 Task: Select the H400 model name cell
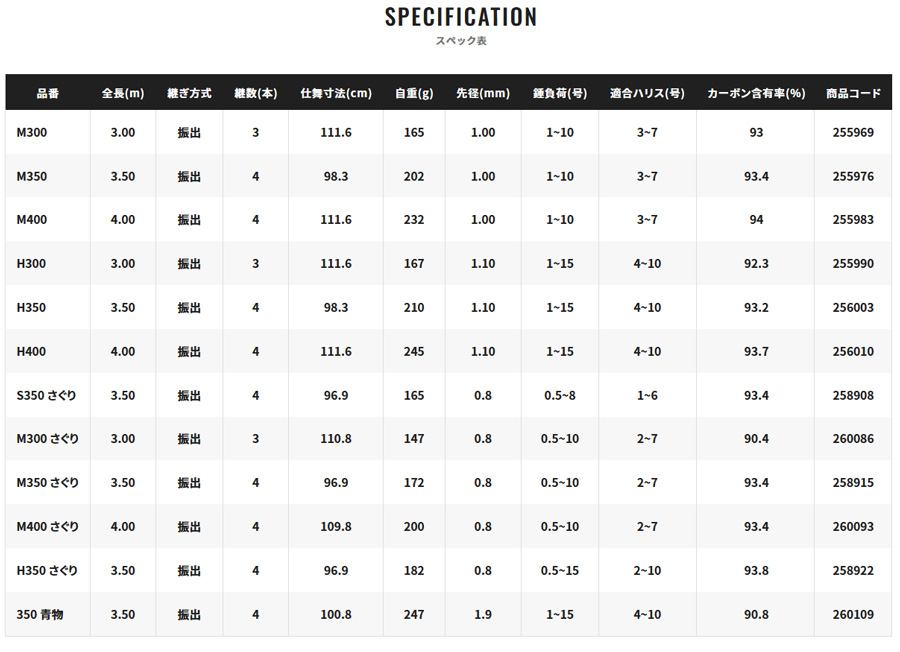[x=32, y=351]
